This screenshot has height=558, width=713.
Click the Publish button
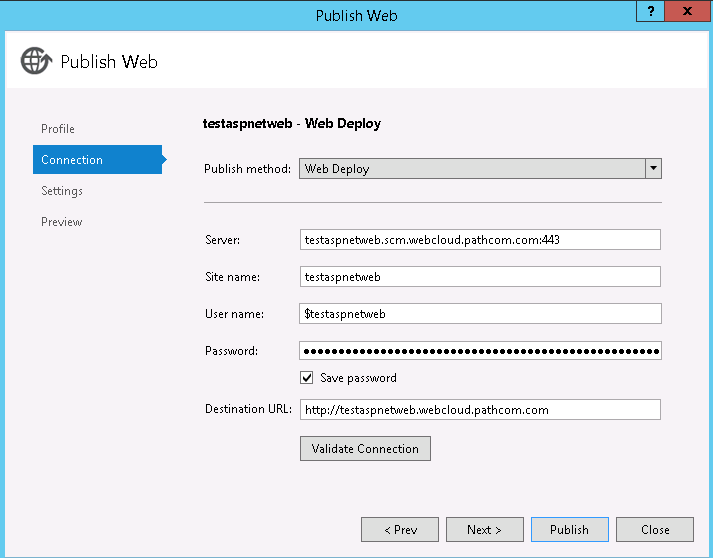(x=570, y=529)
